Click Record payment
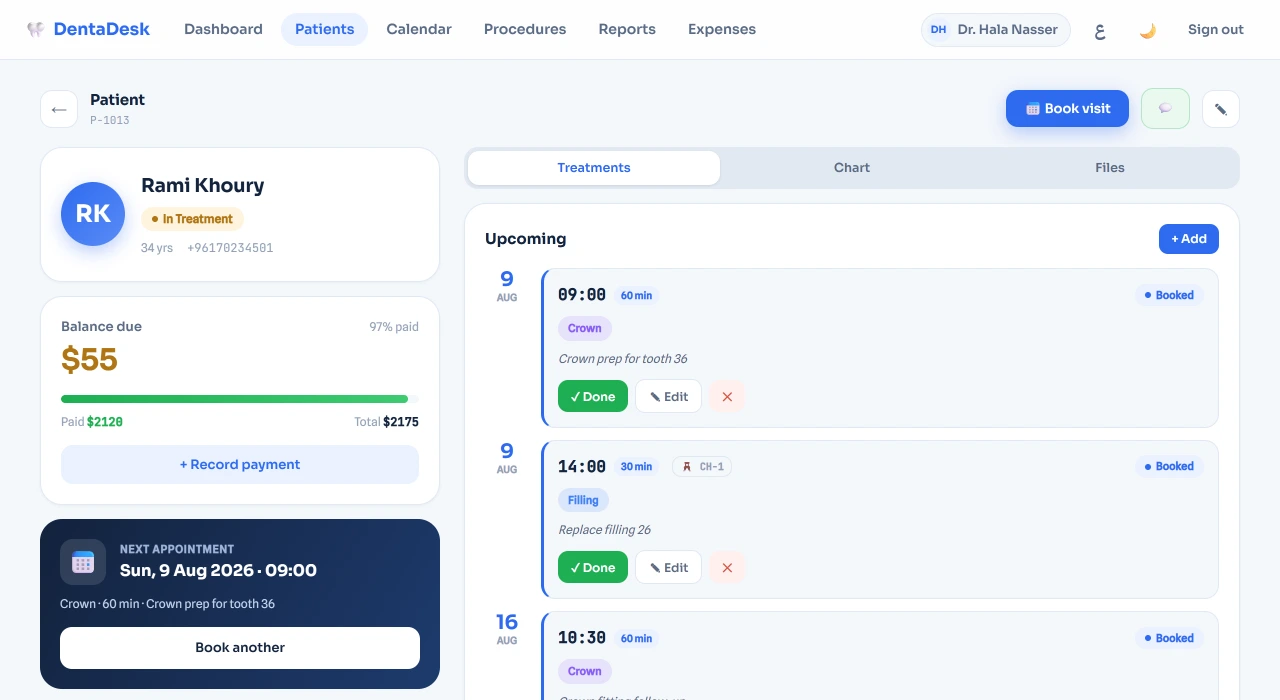The image size is (1280, 700). (x=240, y=464)
